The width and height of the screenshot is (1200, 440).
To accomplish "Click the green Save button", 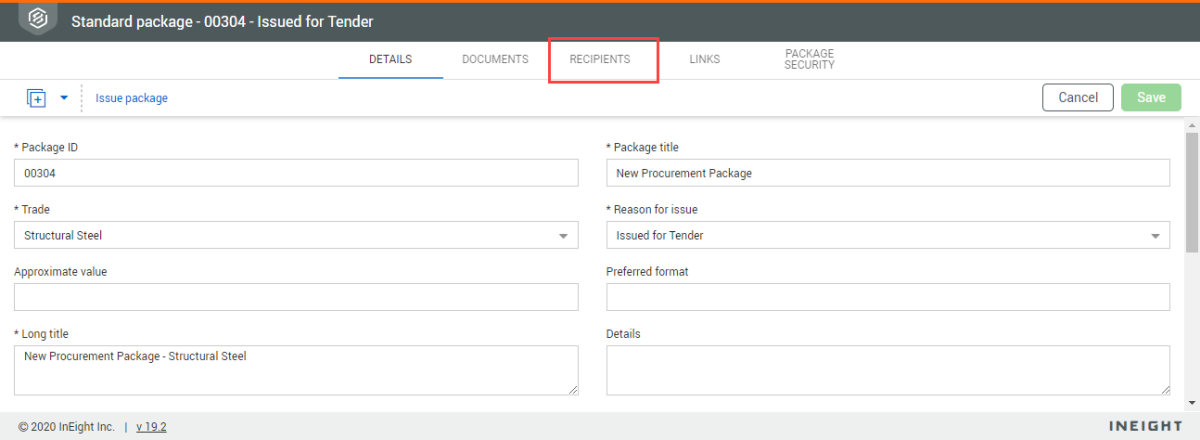I will click(1151, 97).
